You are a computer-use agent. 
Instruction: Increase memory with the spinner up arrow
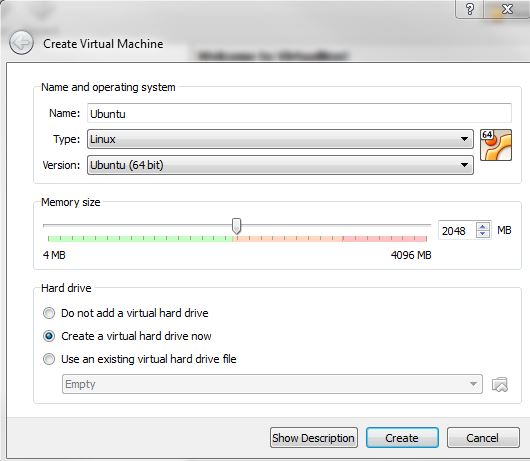tap(483, 227)
